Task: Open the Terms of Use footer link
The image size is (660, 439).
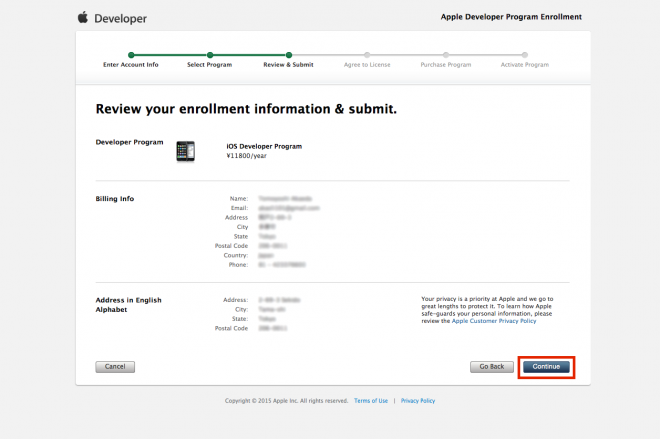Action: coord(371,400)
